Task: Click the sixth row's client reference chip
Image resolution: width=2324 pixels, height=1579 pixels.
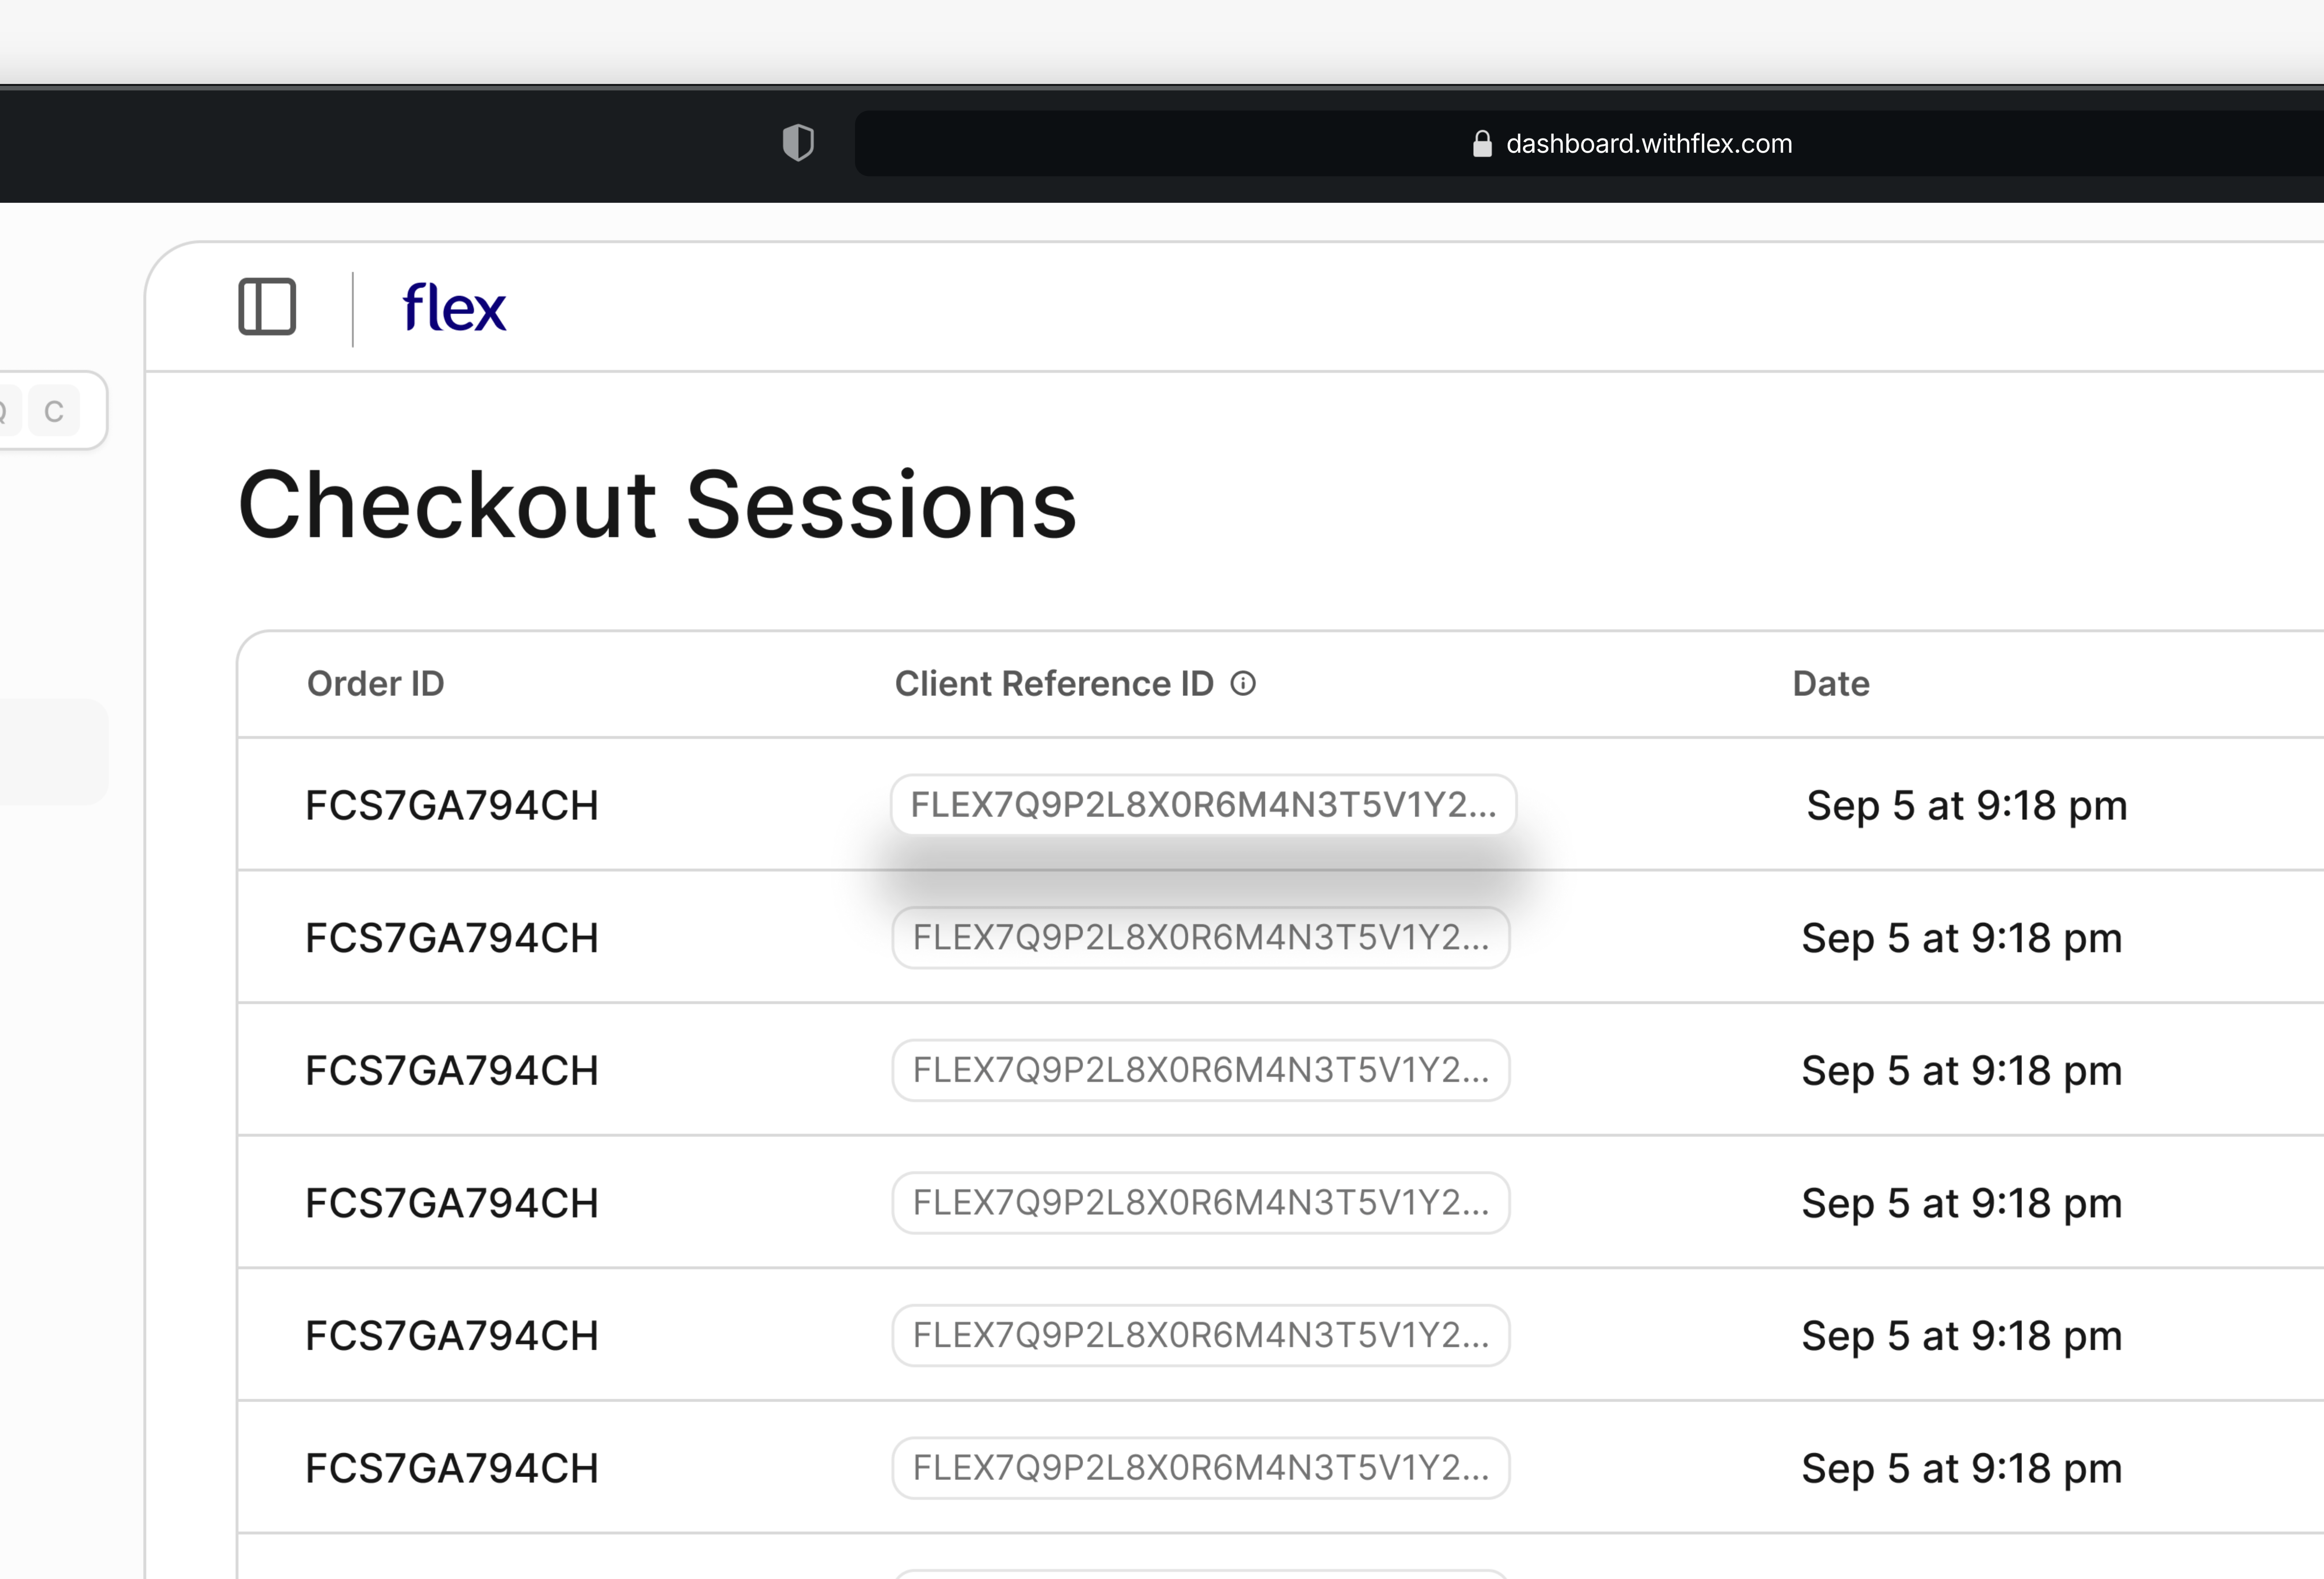Action: click(x=1201, y=1468)
